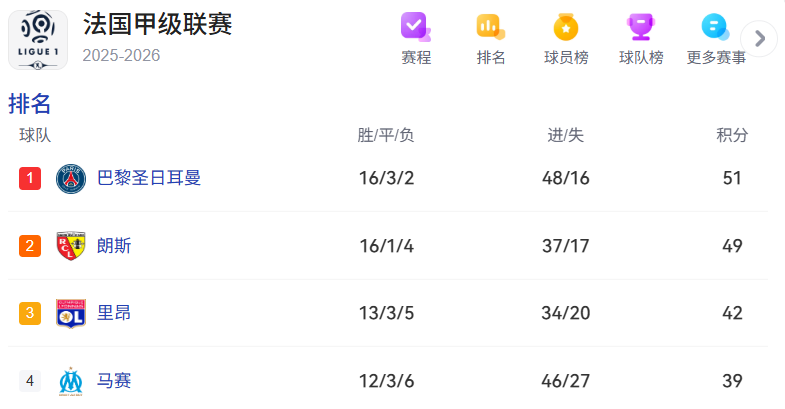Open the 更多赛事 more events icon
The image size is (785, 409).
(x=716, y=26)
